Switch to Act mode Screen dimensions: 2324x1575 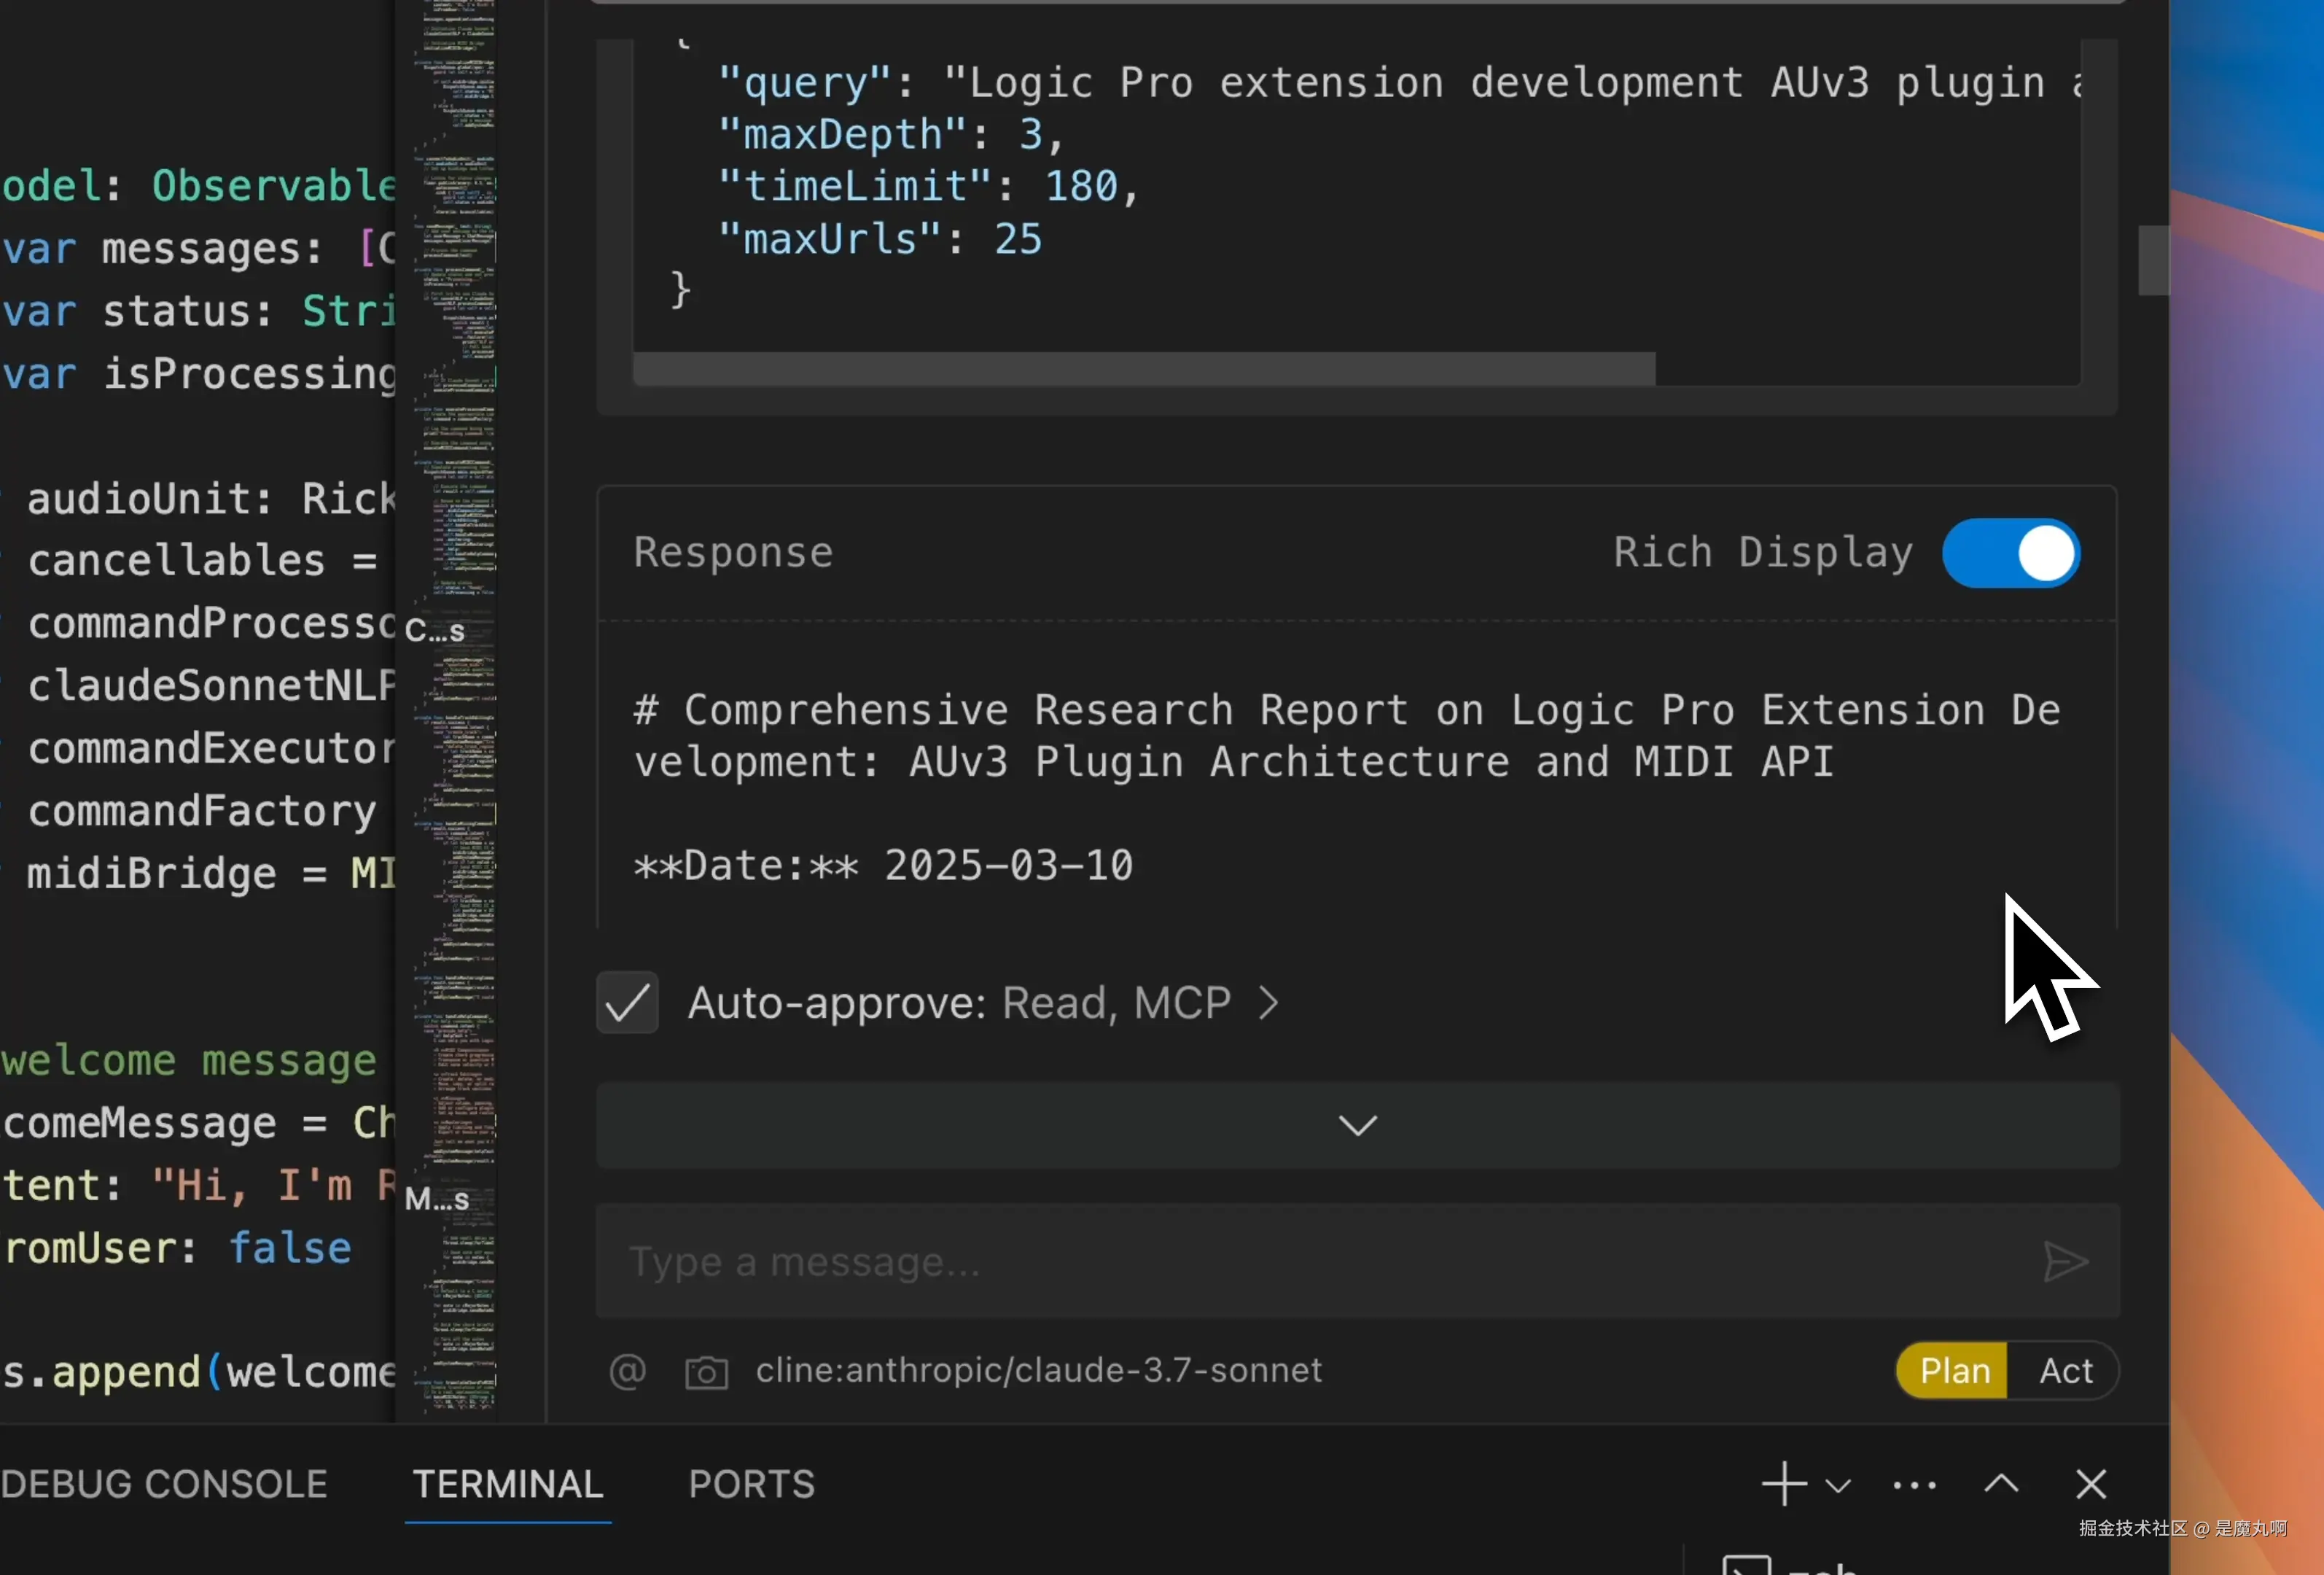pyautogui.click(x=2065, y=1371)
